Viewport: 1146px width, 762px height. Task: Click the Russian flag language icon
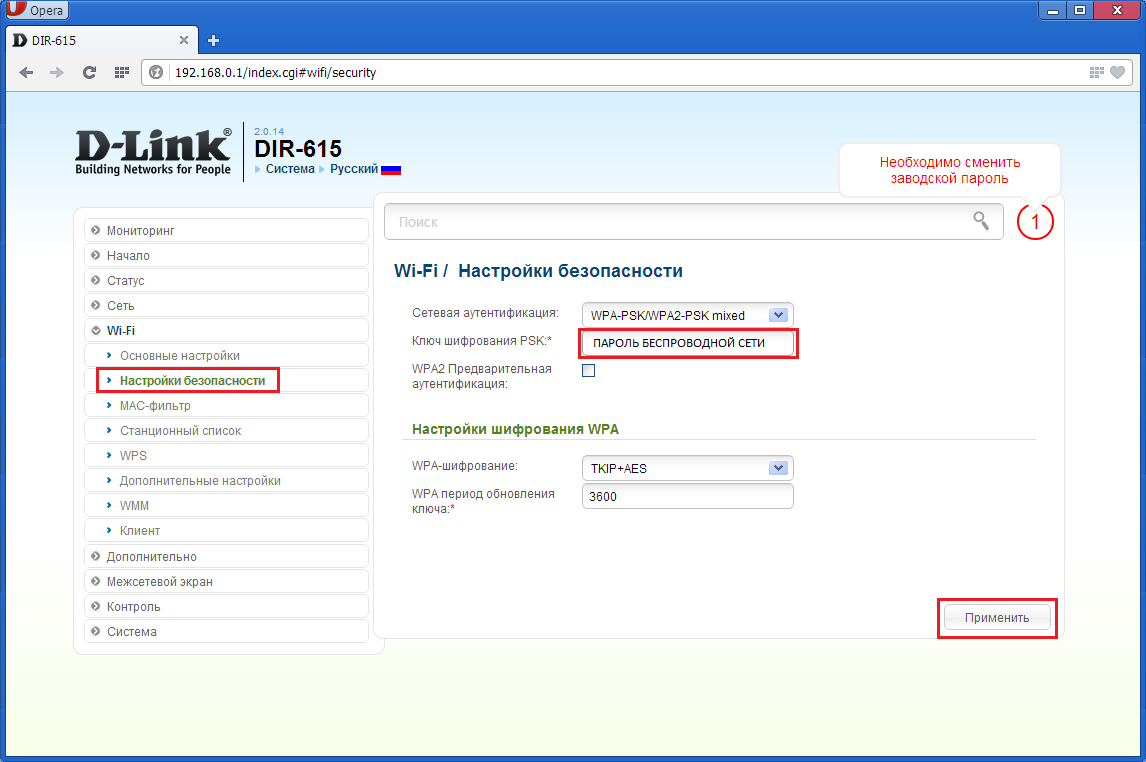(x=391, y=169)
